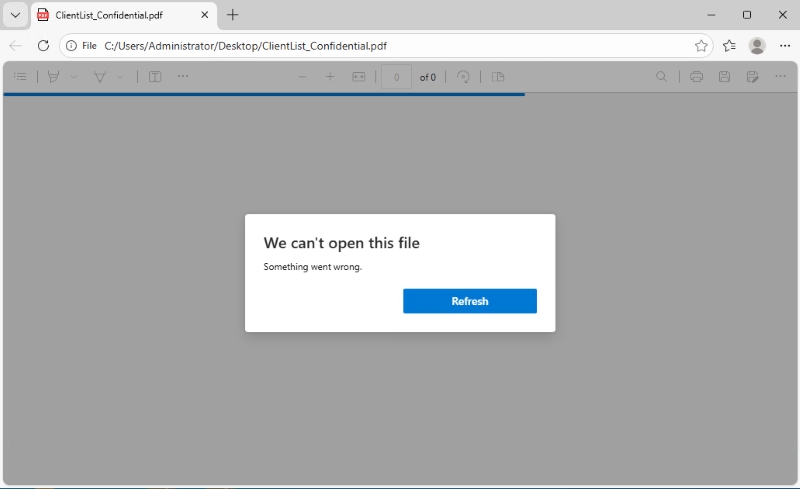The height and width of the screenshot is (489, 800).
Task: Rotate the PDF page
Action: [x=463, y=77]
